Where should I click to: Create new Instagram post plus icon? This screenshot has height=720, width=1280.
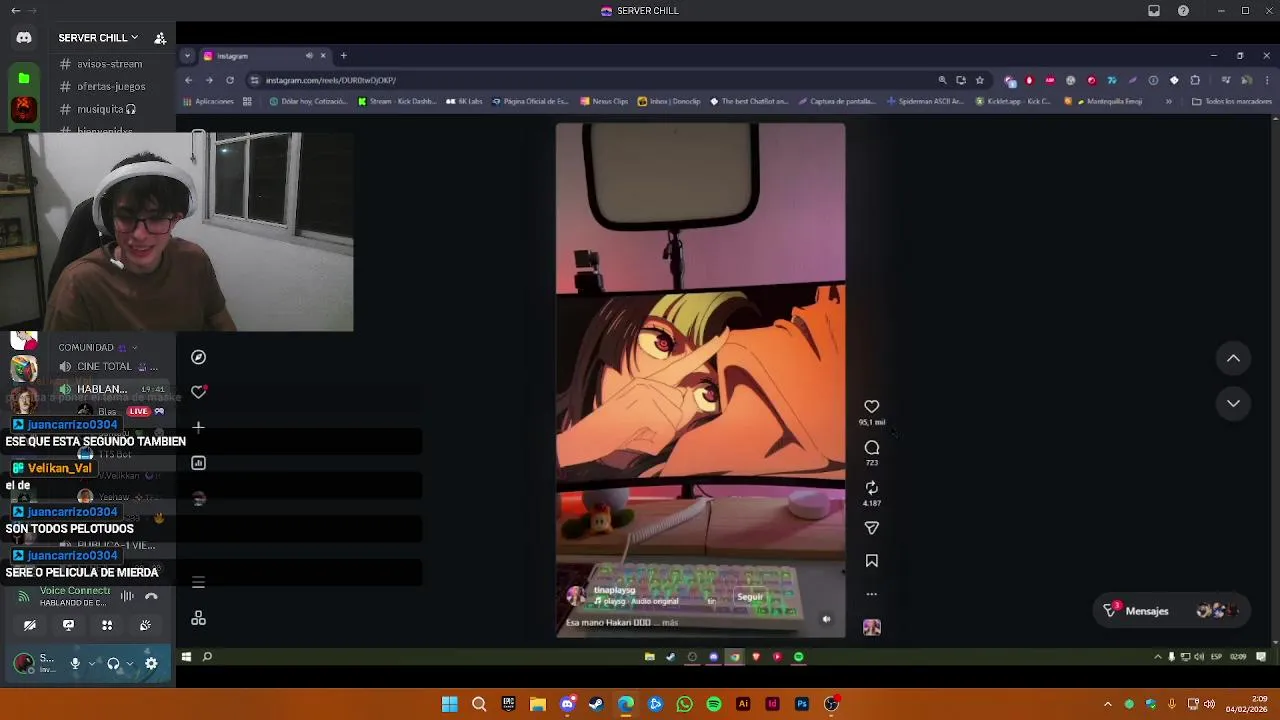pos(198,427)
